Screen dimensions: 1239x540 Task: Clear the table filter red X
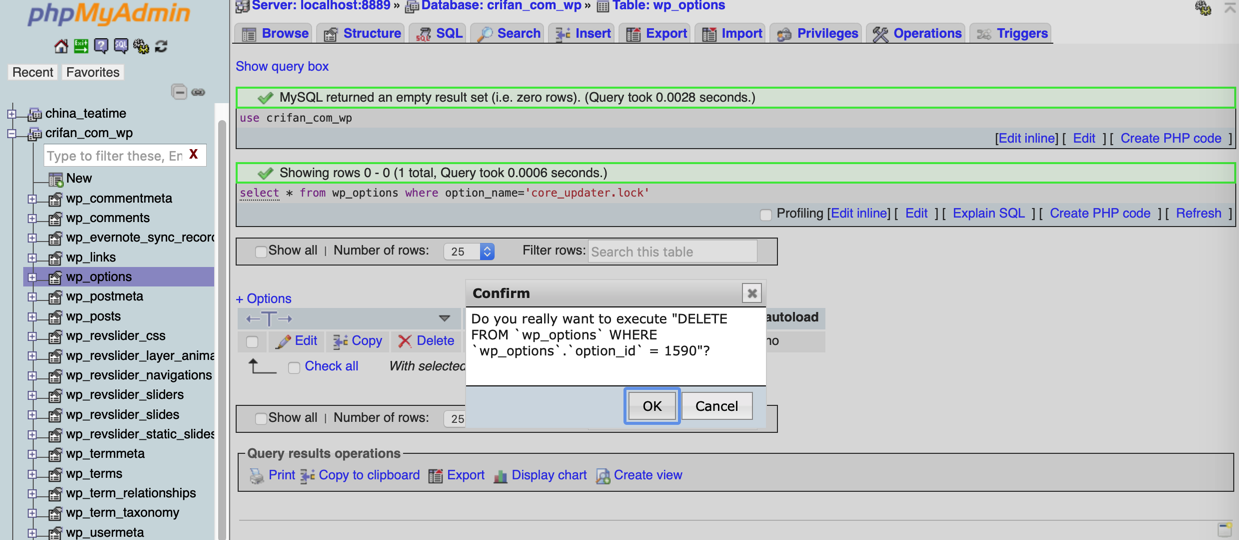[x=193, y=155]
